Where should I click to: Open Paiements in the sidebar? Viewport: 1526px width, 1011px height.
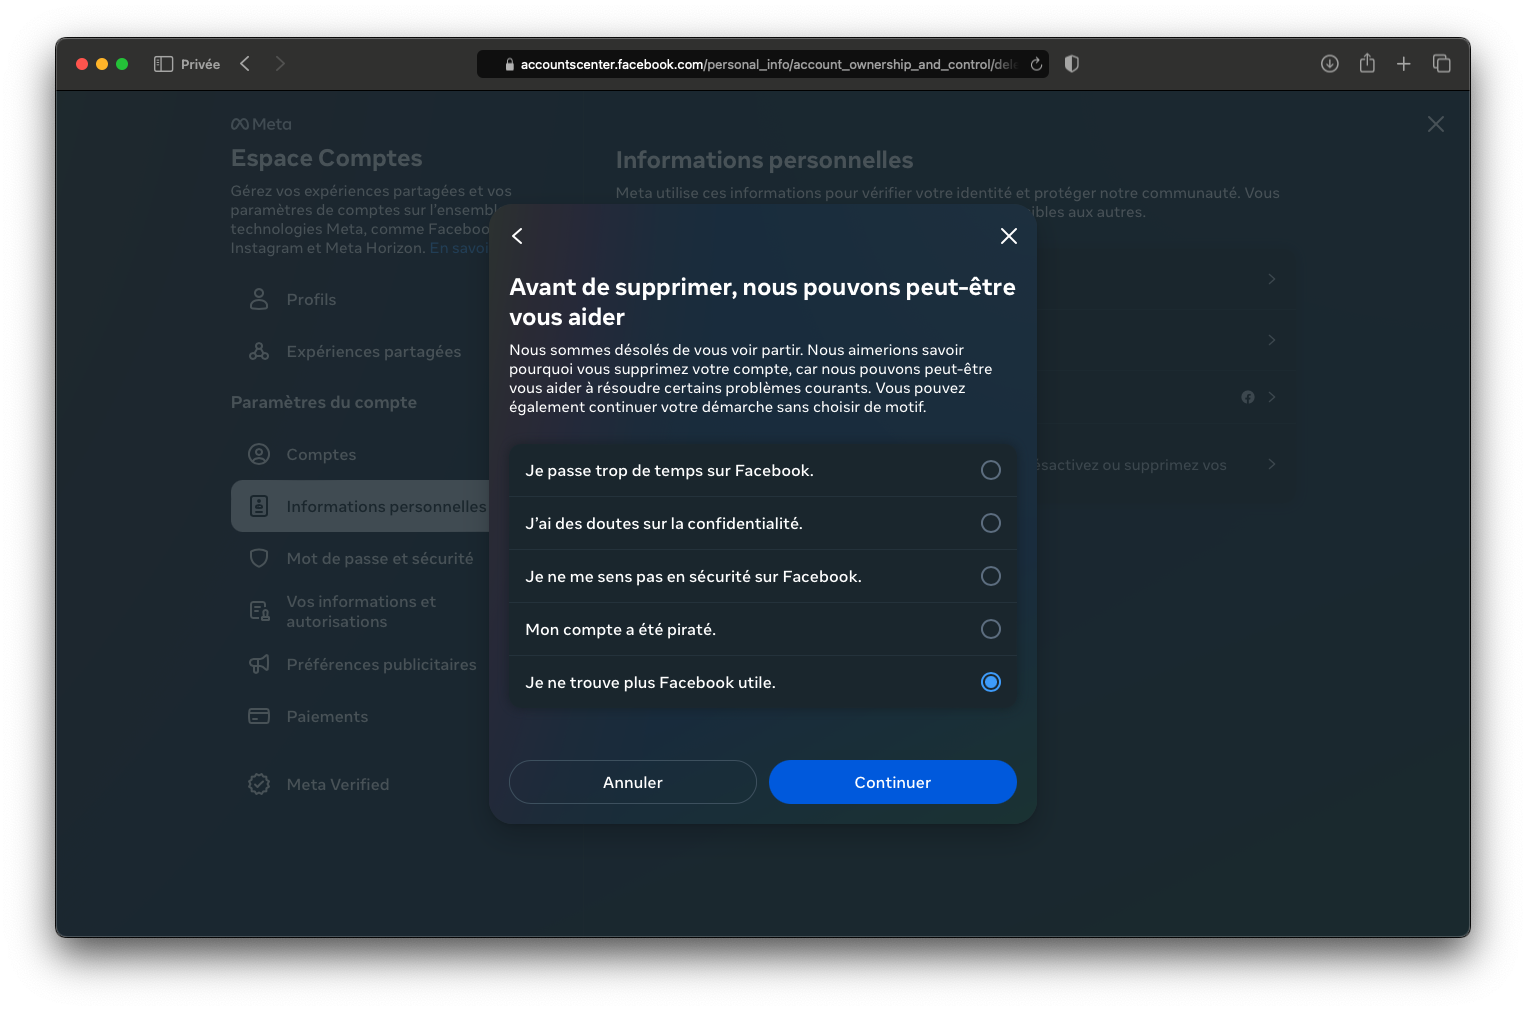tap(360, 716)
